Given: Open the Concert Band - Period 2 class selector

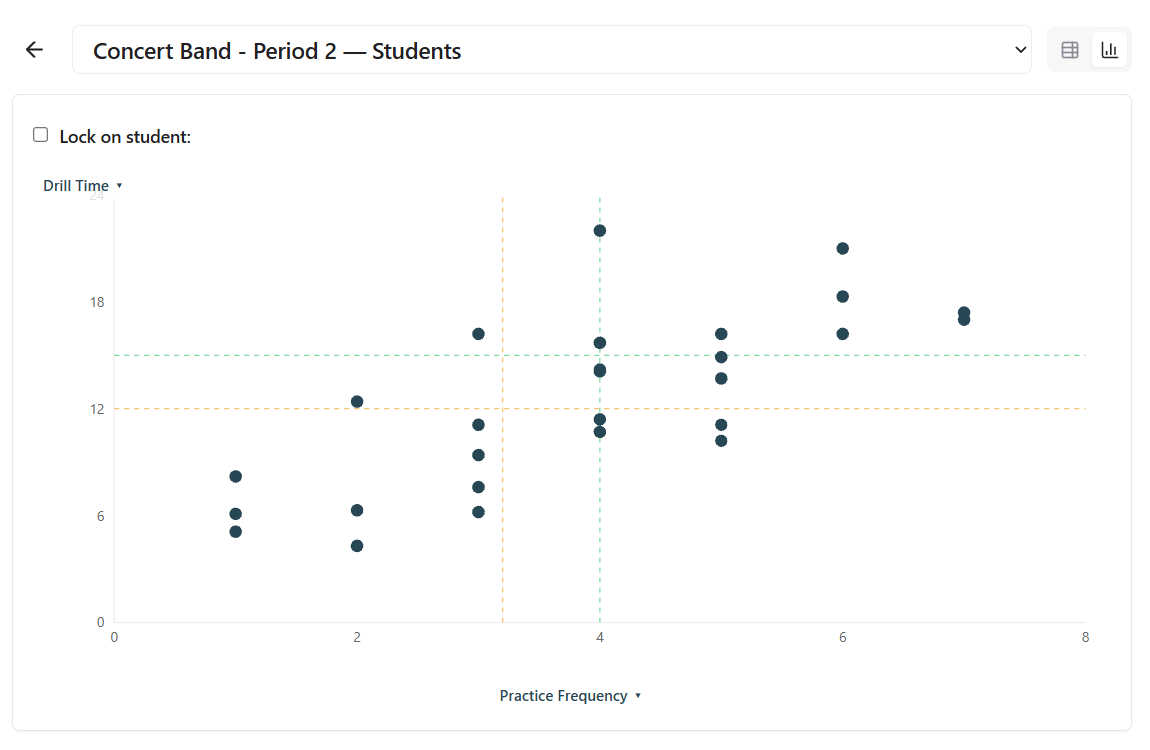Looking at the screenshot, I should tap(551, 50).
